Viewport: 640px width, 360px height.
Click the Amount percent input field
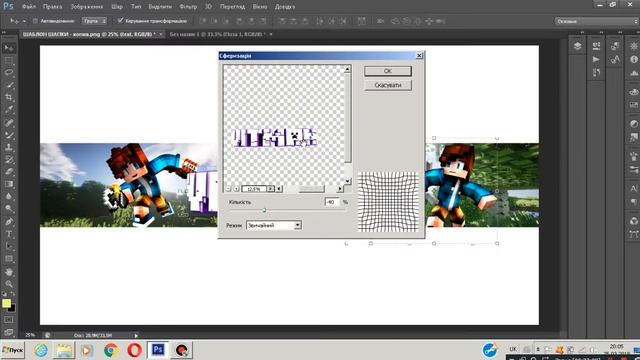[x=332, y=202]
